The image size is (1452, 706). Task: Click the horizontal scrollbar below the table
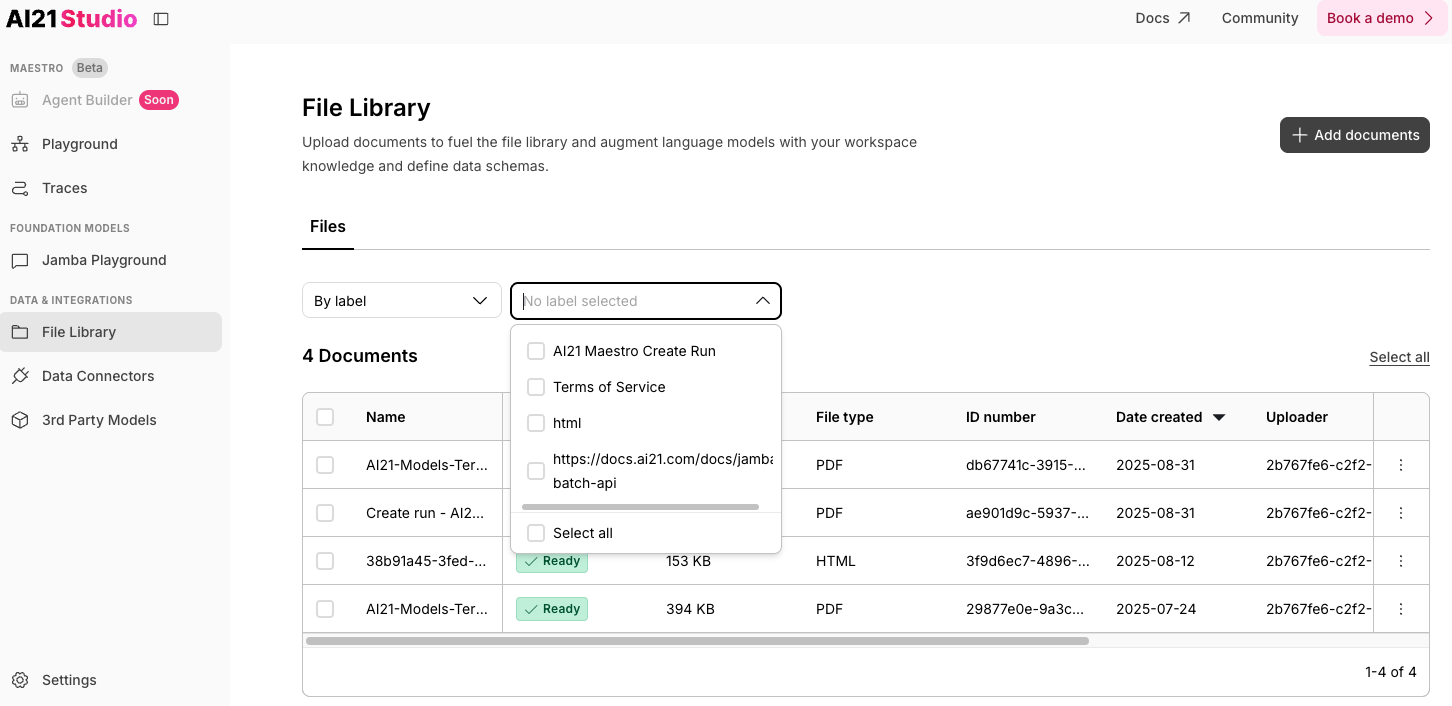click(x=696, y=640)
